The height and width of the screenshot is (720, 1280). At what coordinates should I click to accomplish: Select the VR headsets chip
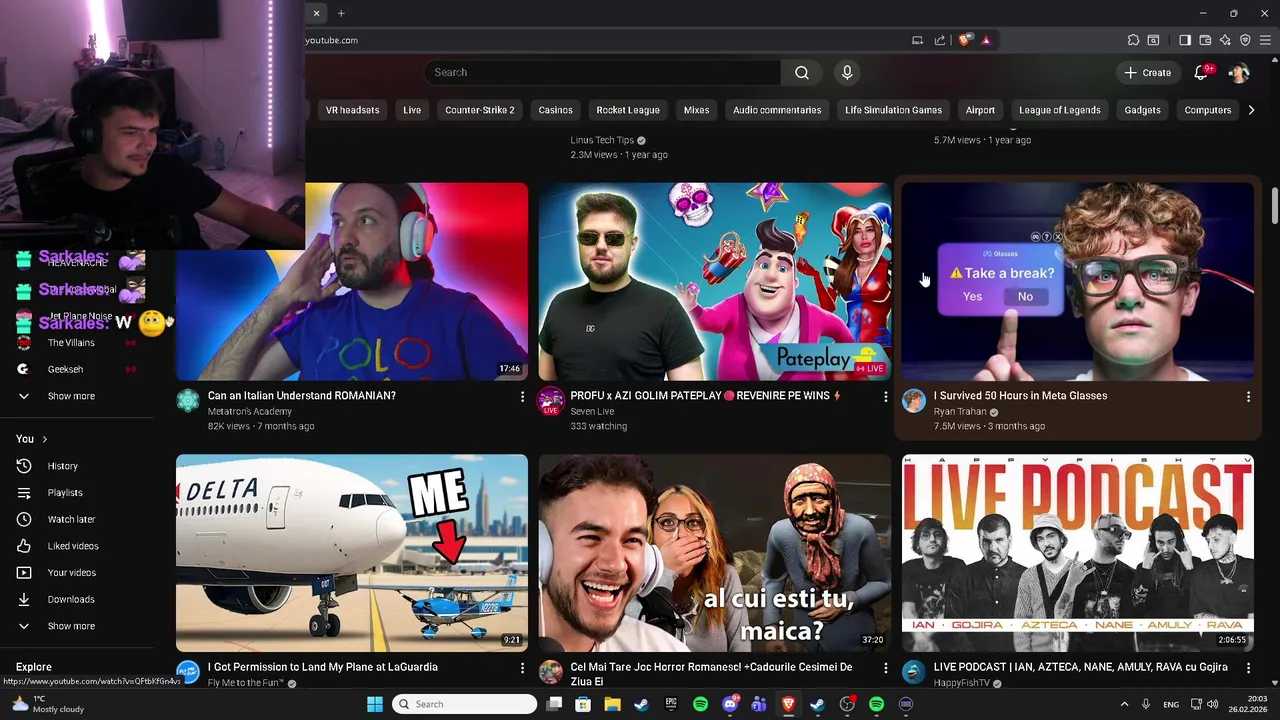pyautogui.click(x=352, y=110)
